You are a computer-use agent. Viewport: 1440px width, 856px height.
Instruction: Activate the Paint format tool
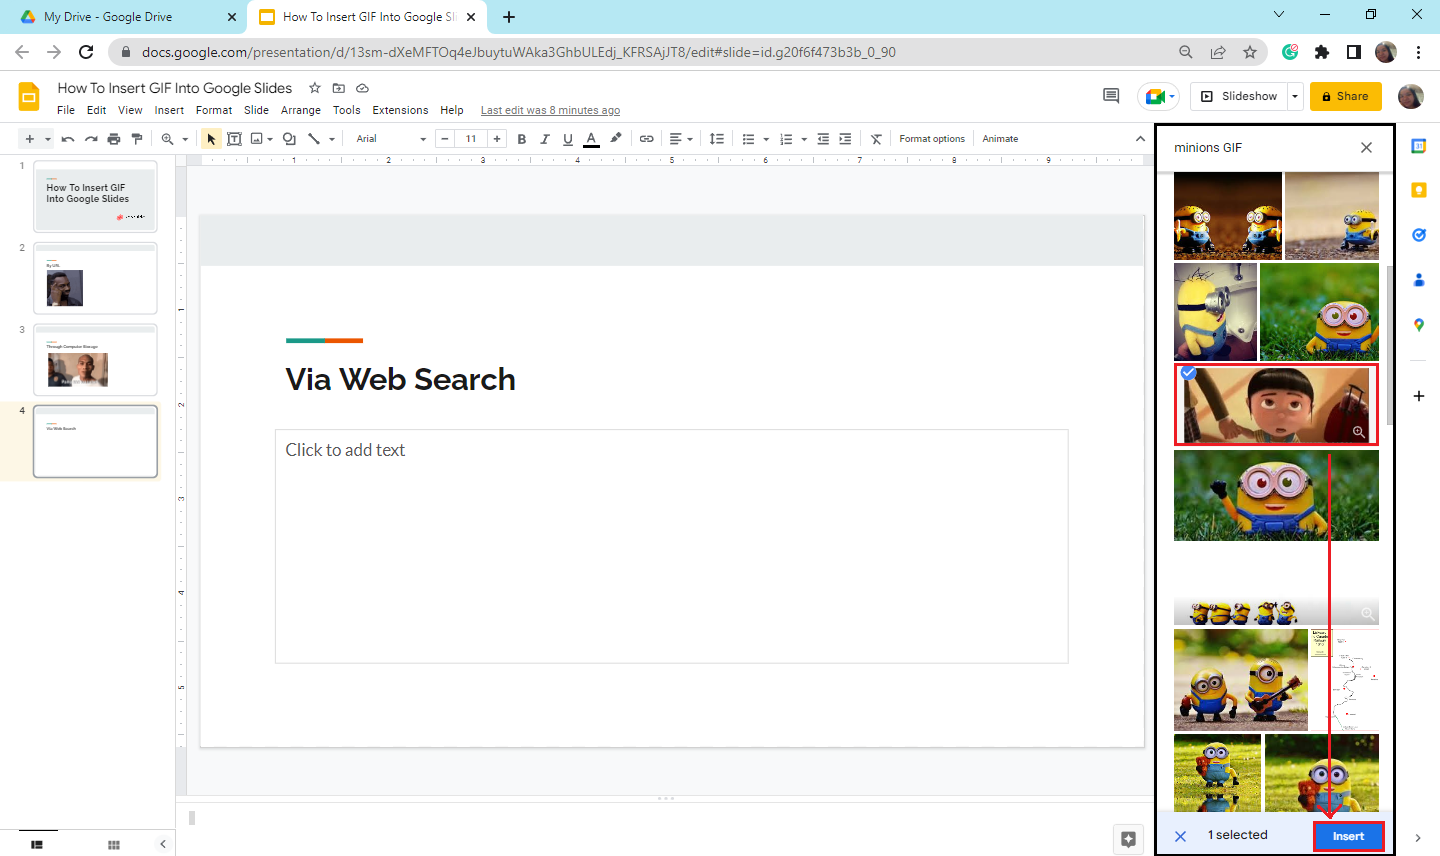click(137, 139)
